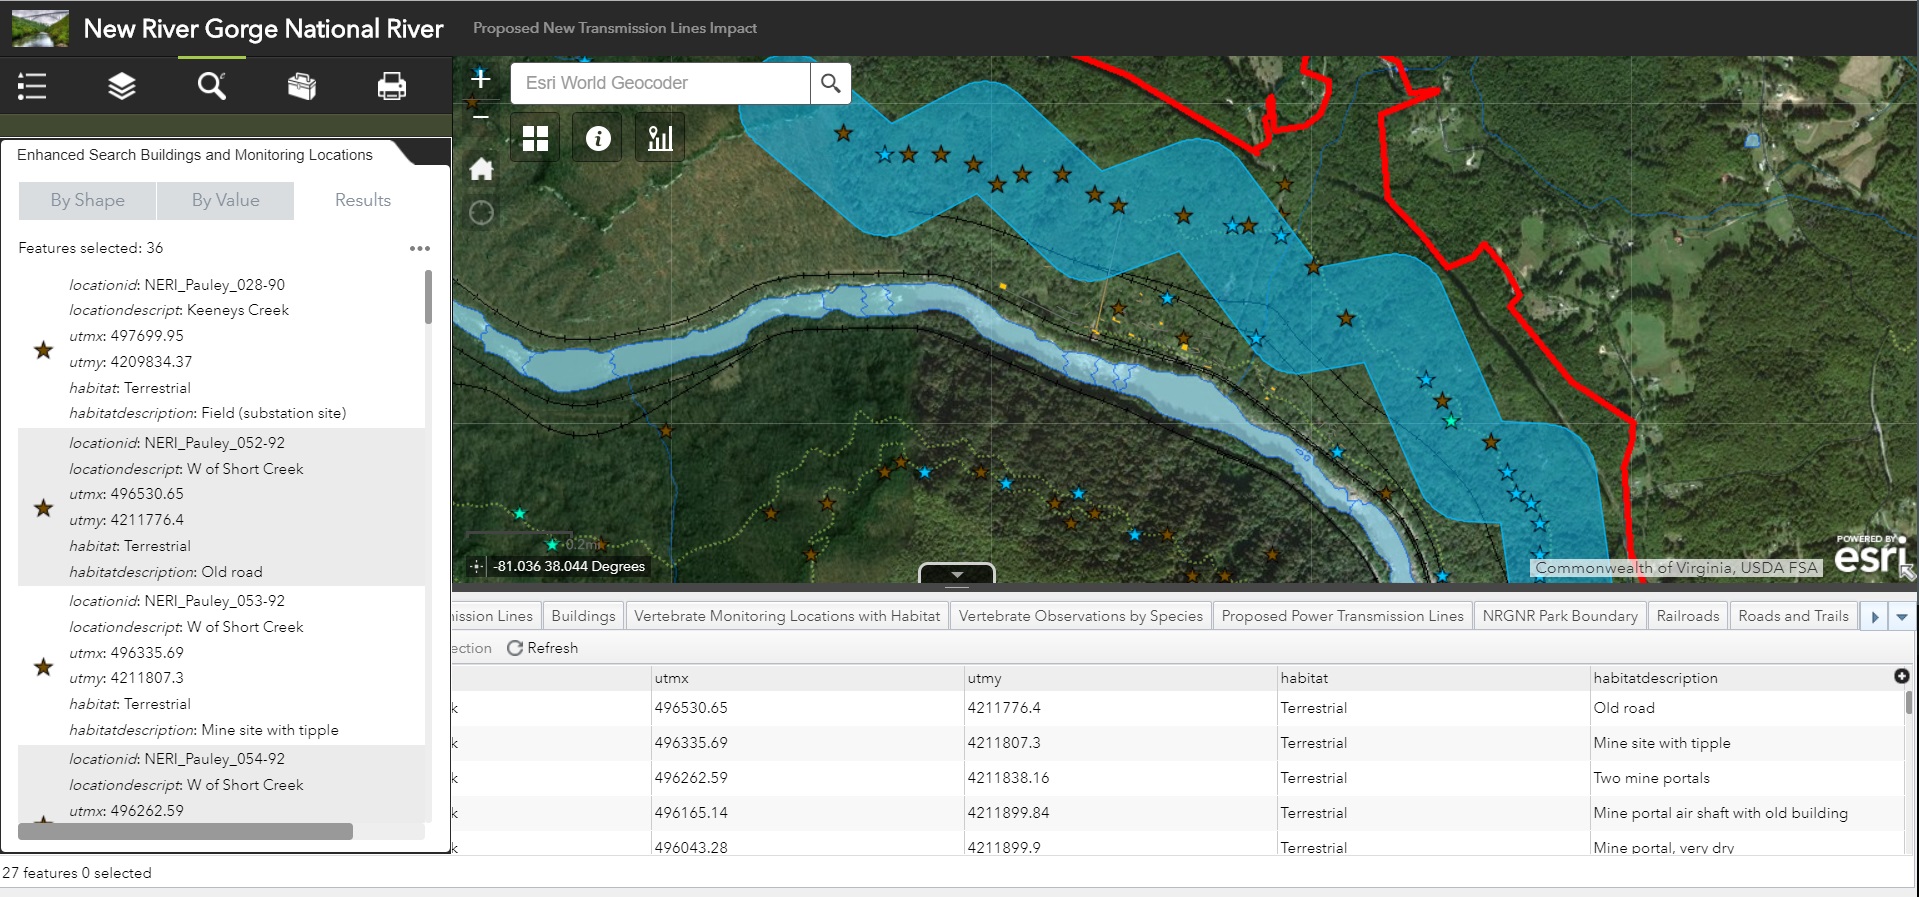The height and width of the screenshot is (897, 1919).
Task: Open the Legend list icon
Action: [32, 87]
